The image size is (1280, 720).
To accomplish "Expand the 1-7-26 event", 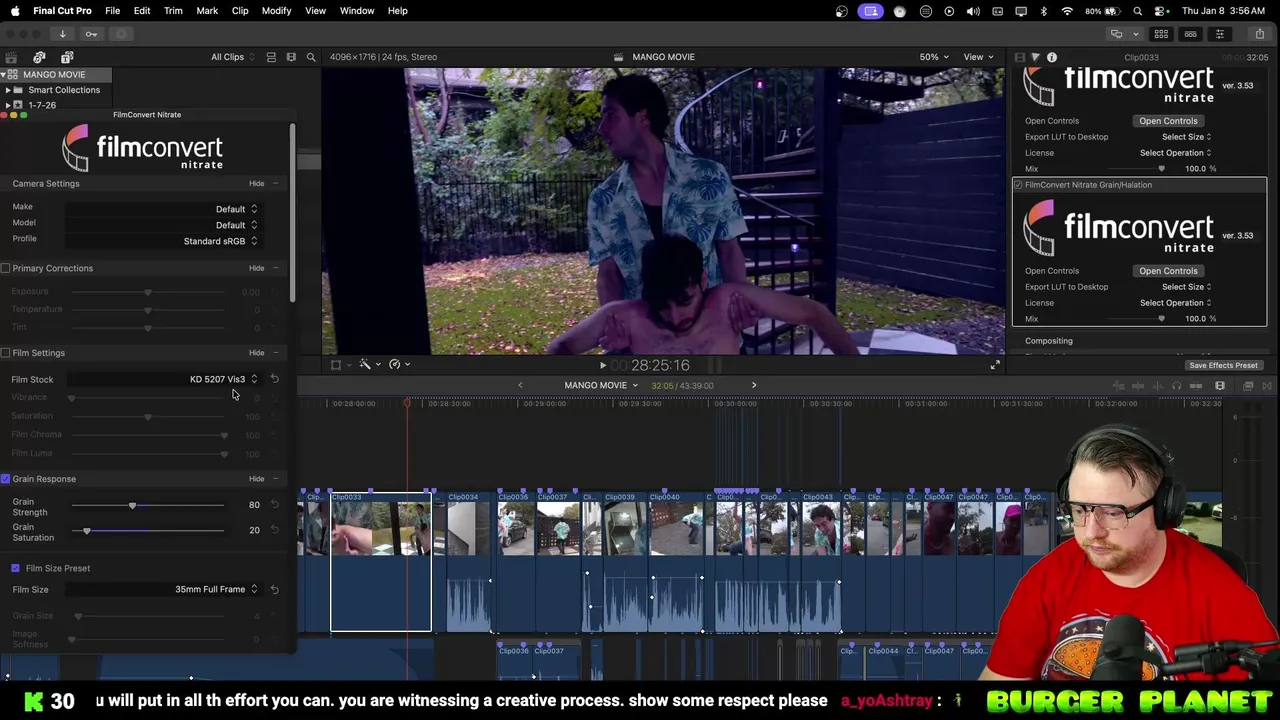I will pyautogui.click(x=8, y=105).
